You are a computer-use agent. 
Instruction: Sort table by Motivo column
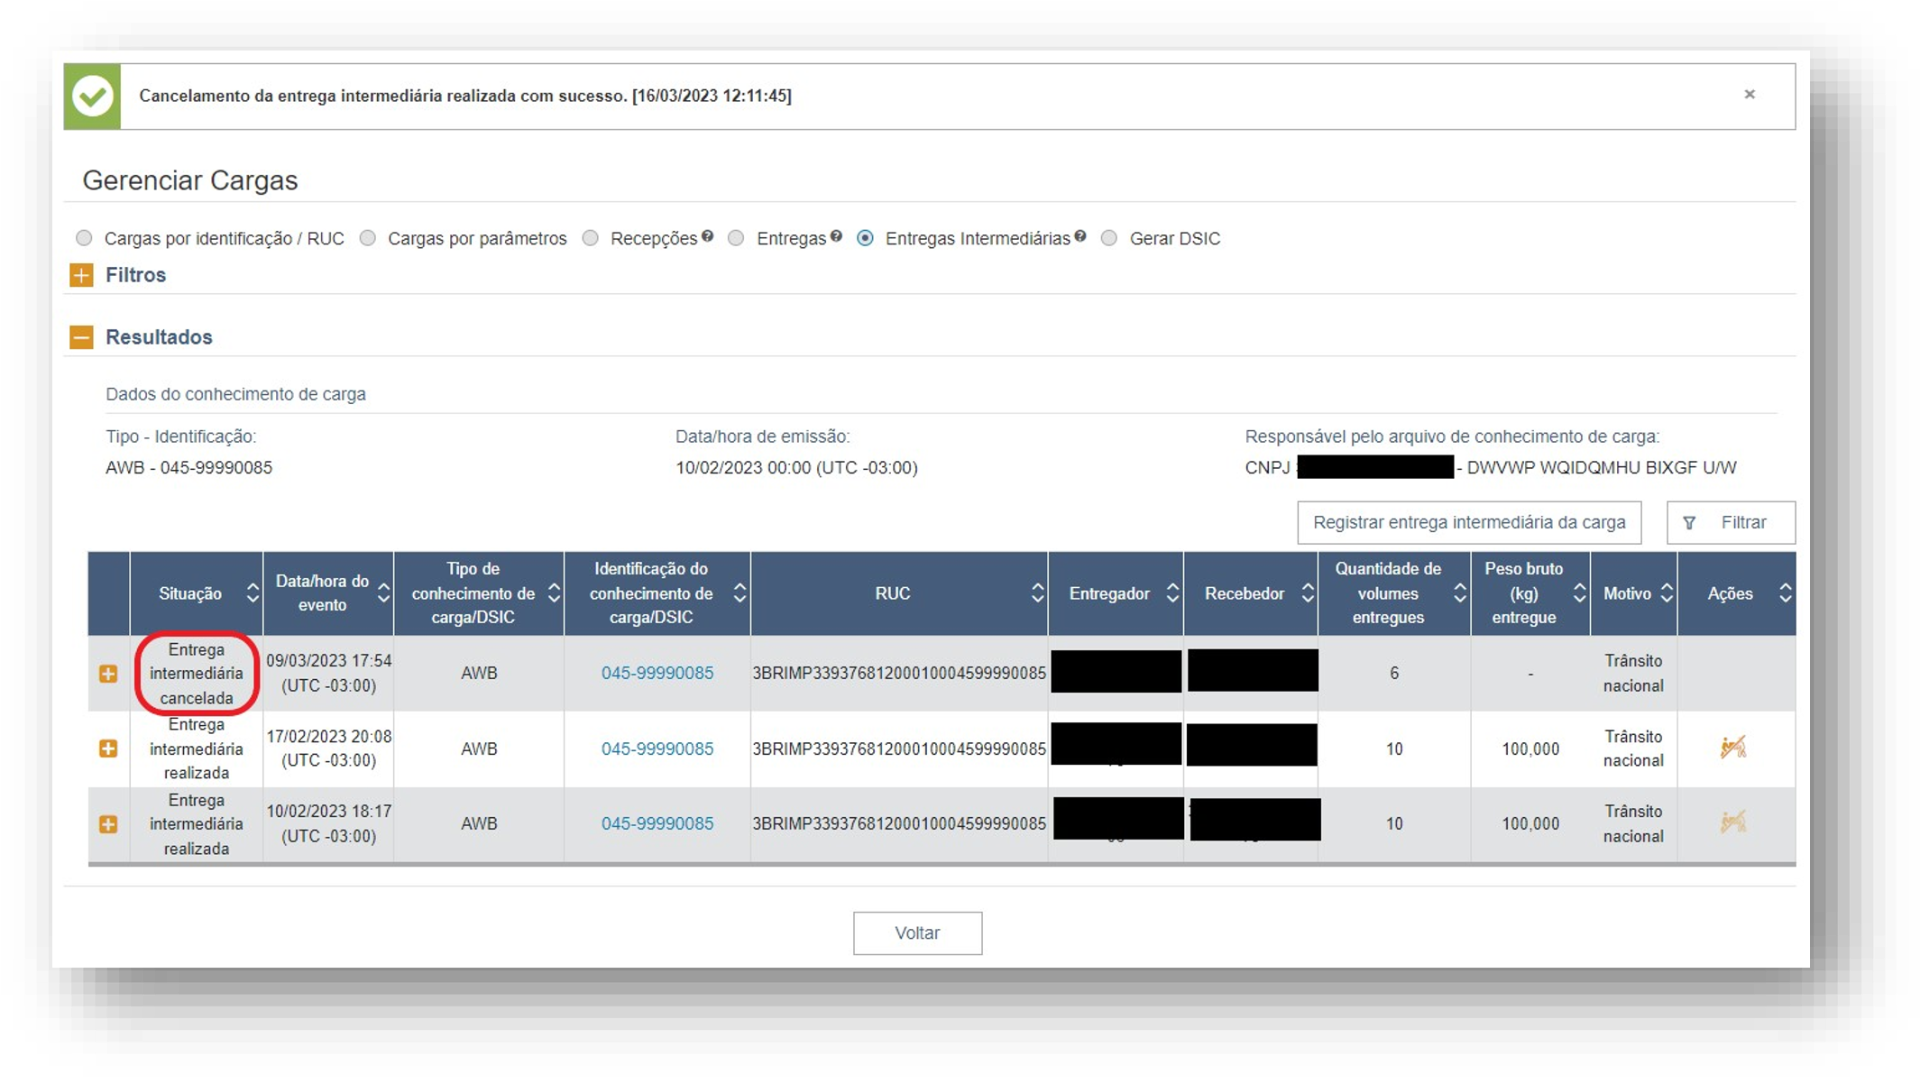click(x=1666, y=594)
